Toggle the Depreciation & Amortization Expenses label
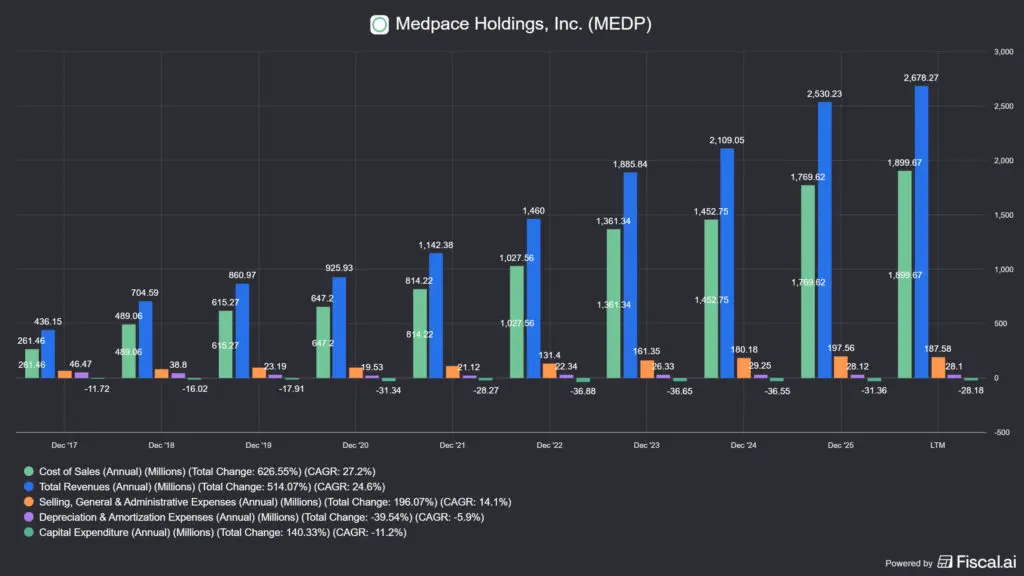This screenshot has width=1024, height=576. [261, 517]
